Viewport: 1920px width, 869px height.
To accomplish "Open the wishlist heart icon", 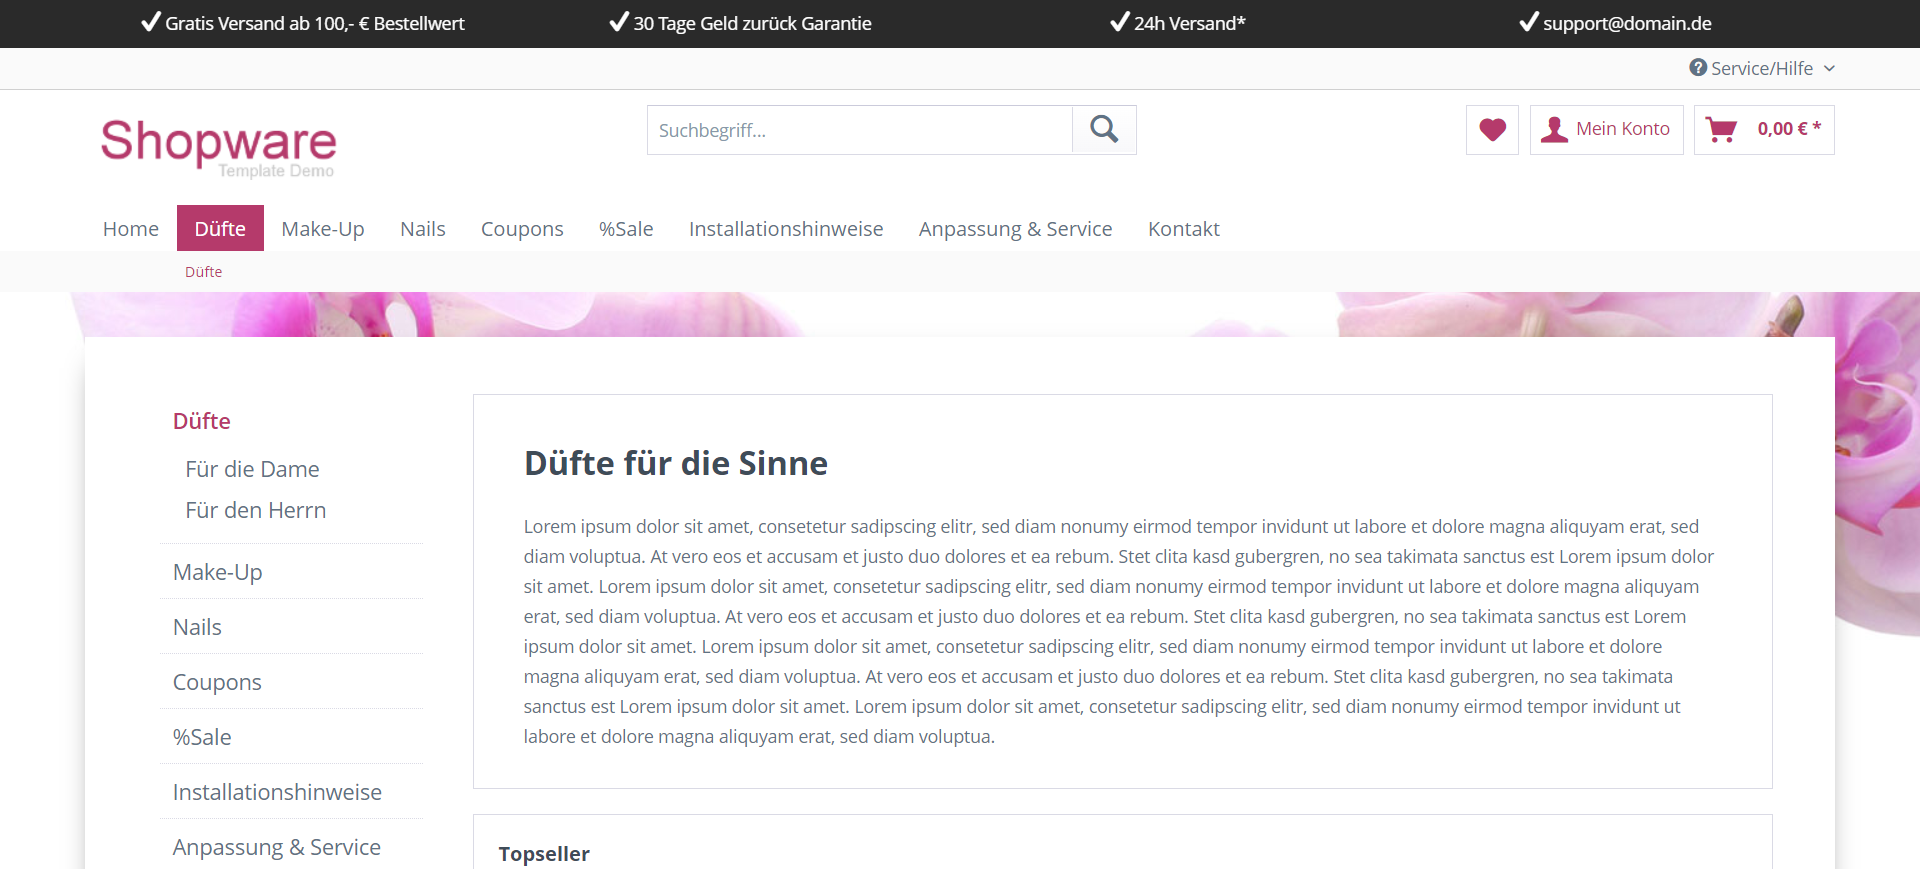I will coord(1492,130).
